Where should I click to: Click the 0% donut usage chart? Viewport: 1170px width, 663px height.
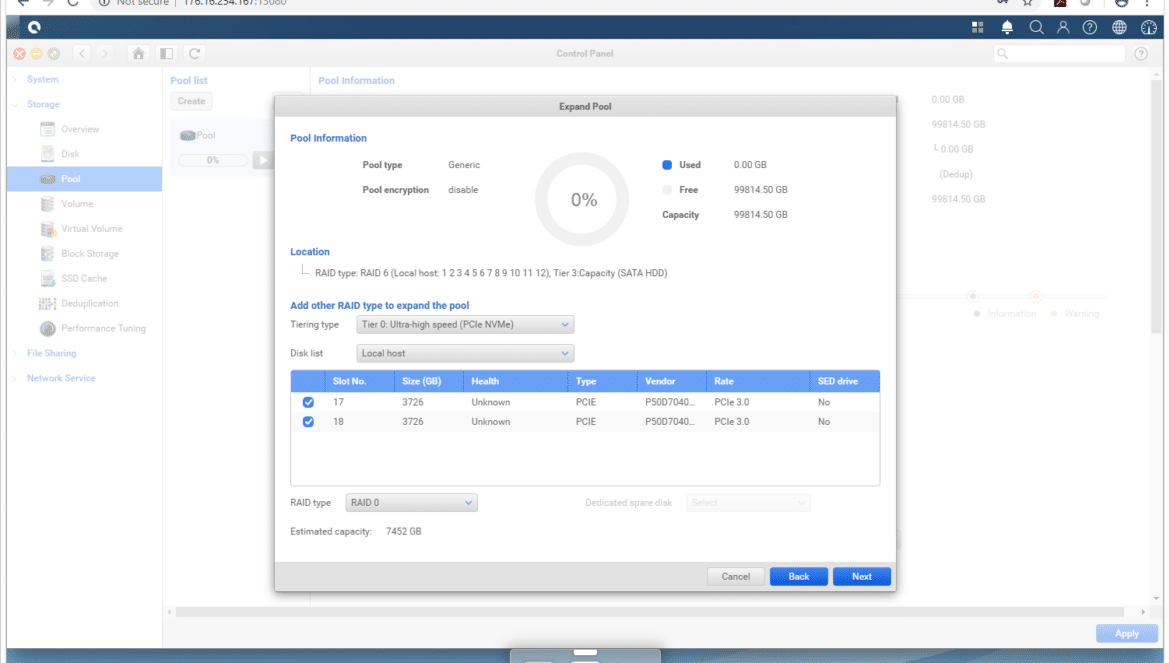583,200
